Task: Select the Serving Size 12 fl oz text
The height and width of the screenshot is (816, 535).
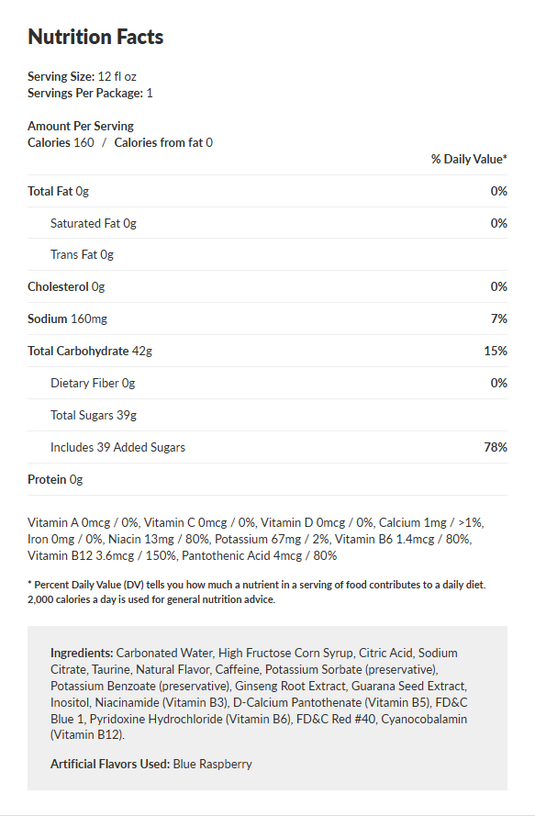Action: click(82, 76)
